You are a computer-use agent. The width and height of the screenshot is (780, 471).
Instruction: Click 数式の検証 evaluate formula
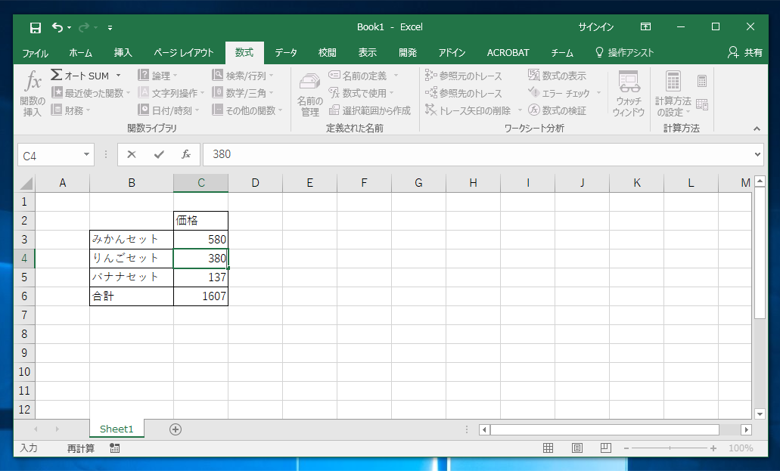[x=557, y=110]
